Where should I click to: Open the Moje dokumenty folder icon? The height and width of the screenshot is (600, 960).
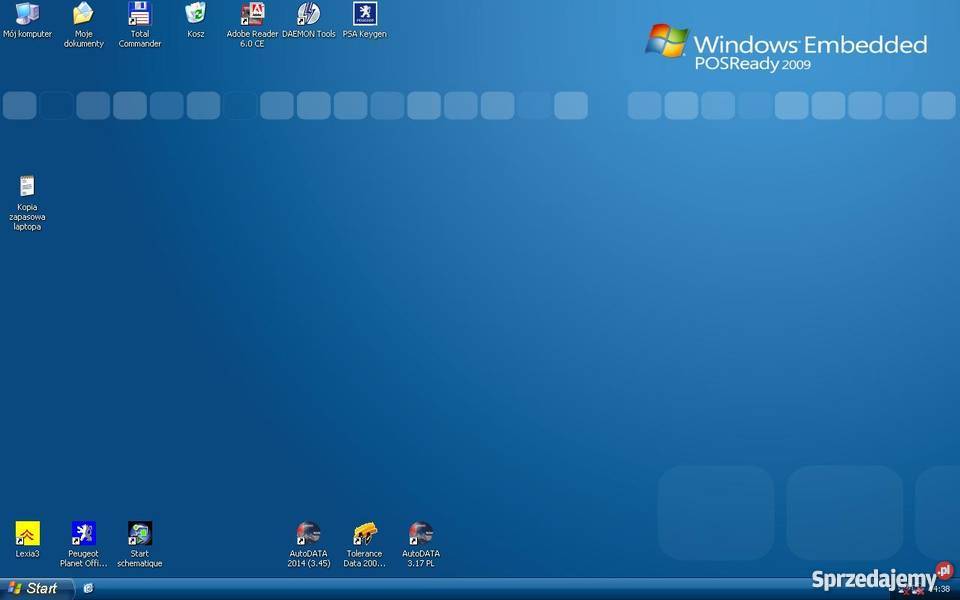pyautogui.click(x=83, y=14)
